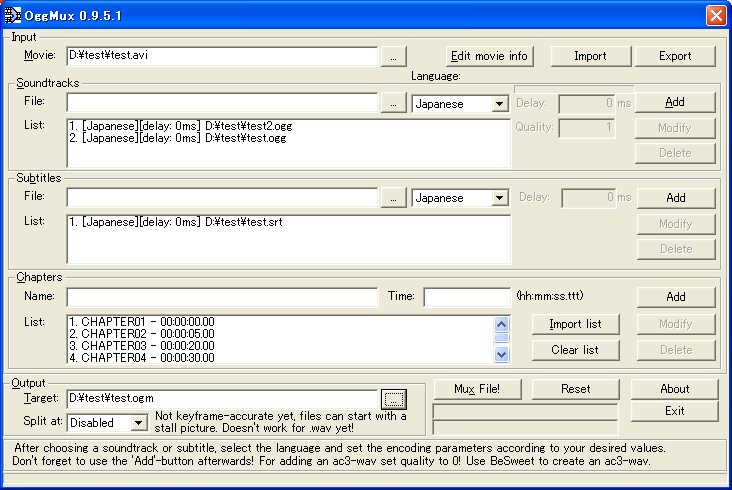
Task: Browse for the input movie file
Action: click(395, 56)
